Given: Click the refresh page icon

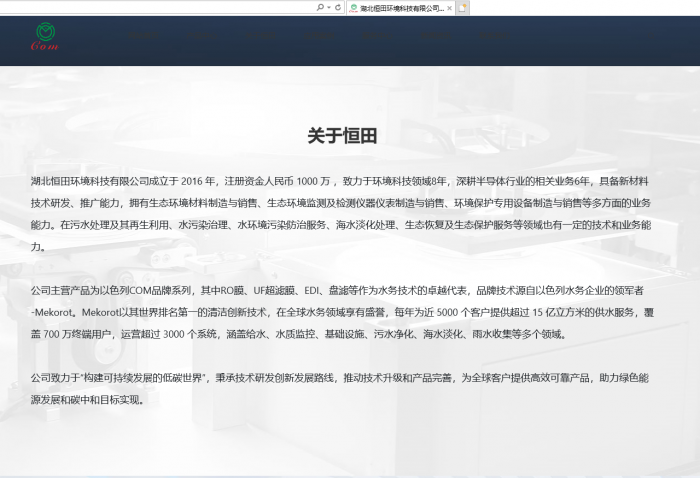Looking at the screenshot, I should pos(338,8).
